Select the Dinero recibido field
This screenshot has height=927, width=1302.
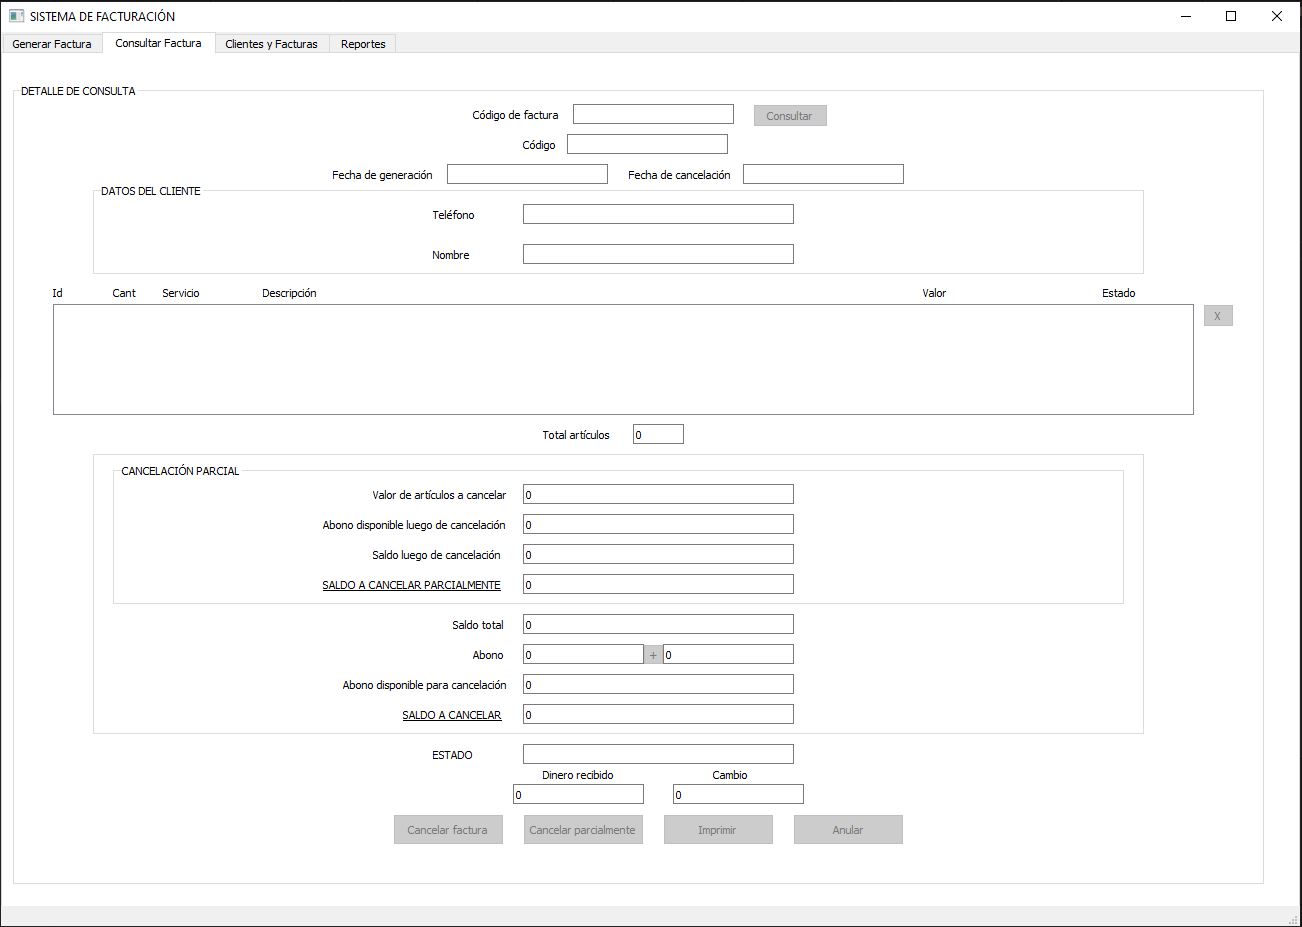point(578,795)
